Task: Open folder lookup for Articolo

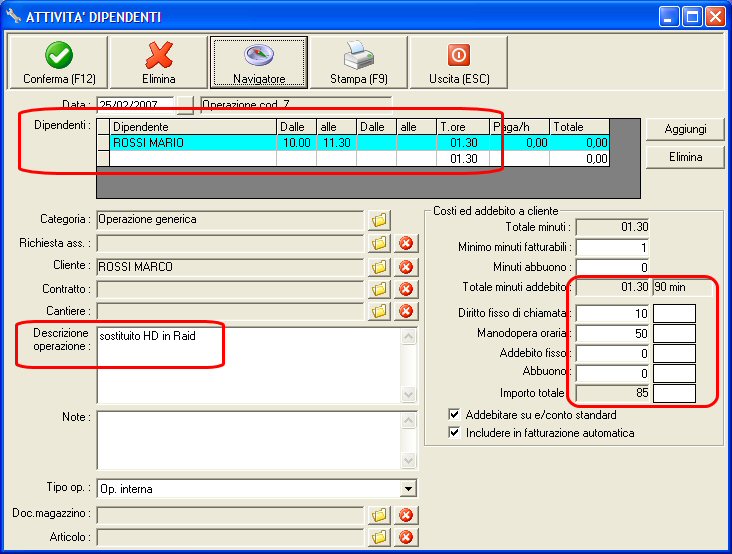Action: point(379,537)
